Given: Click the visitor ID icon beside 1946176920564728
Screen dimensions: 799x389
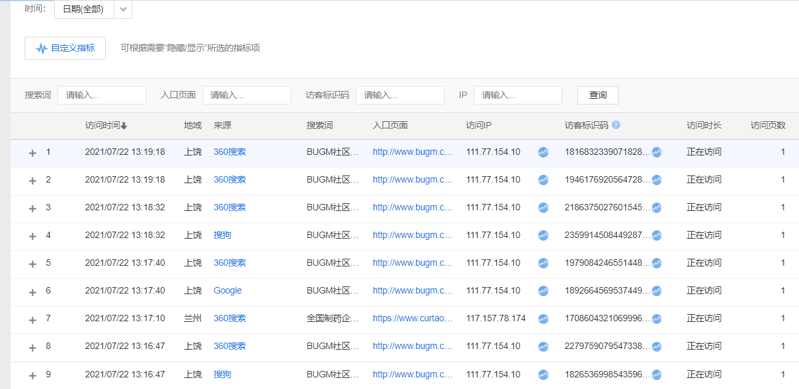Looking at the screenshot, I should 656,179.
